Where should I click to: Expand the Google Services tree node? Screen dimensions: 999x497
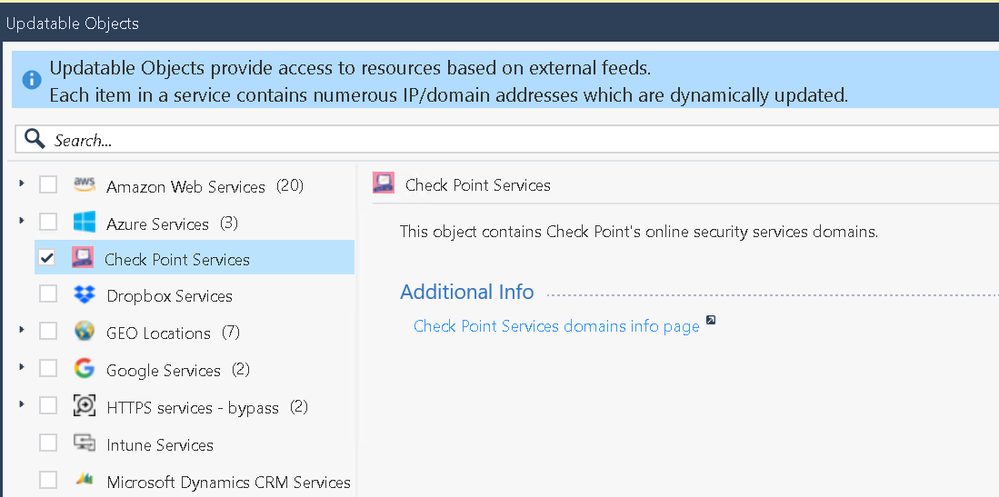coord(22,367)
